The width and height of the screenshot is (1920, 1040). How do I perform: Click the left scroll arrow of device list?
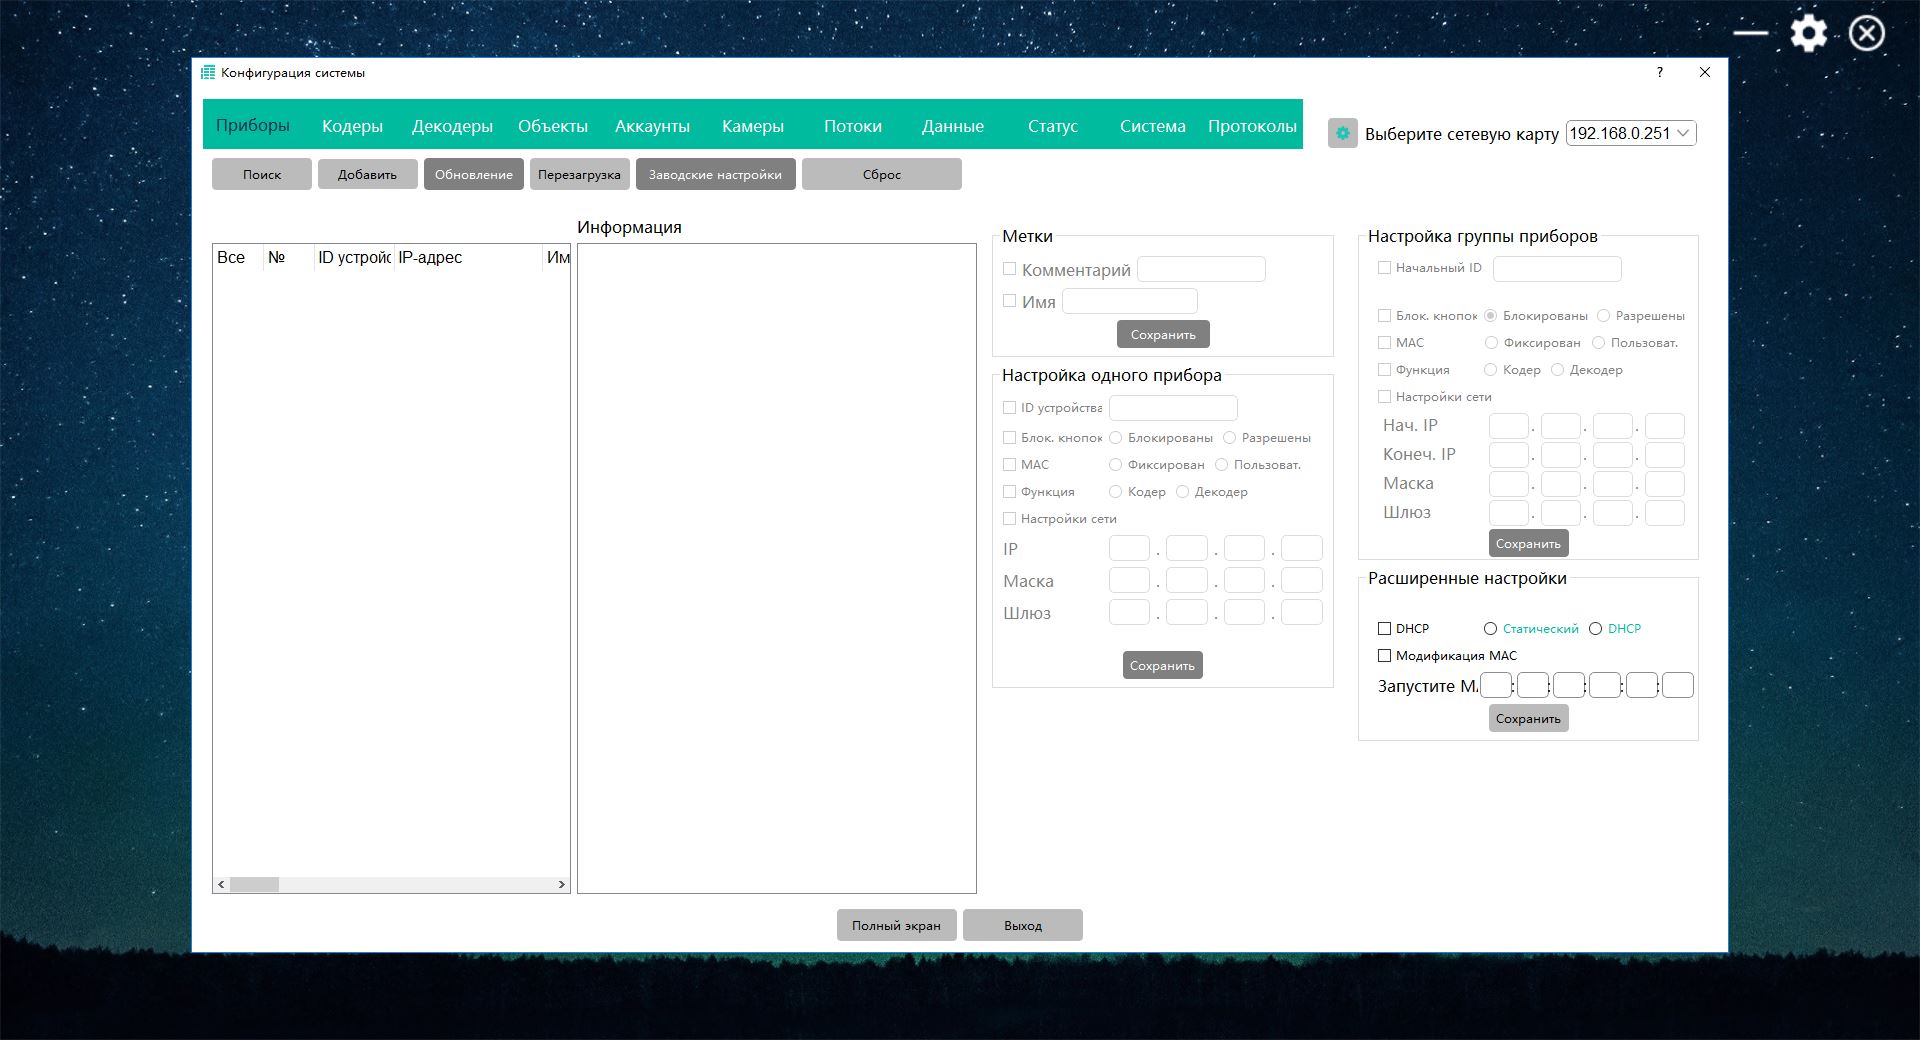click(221, 885)
